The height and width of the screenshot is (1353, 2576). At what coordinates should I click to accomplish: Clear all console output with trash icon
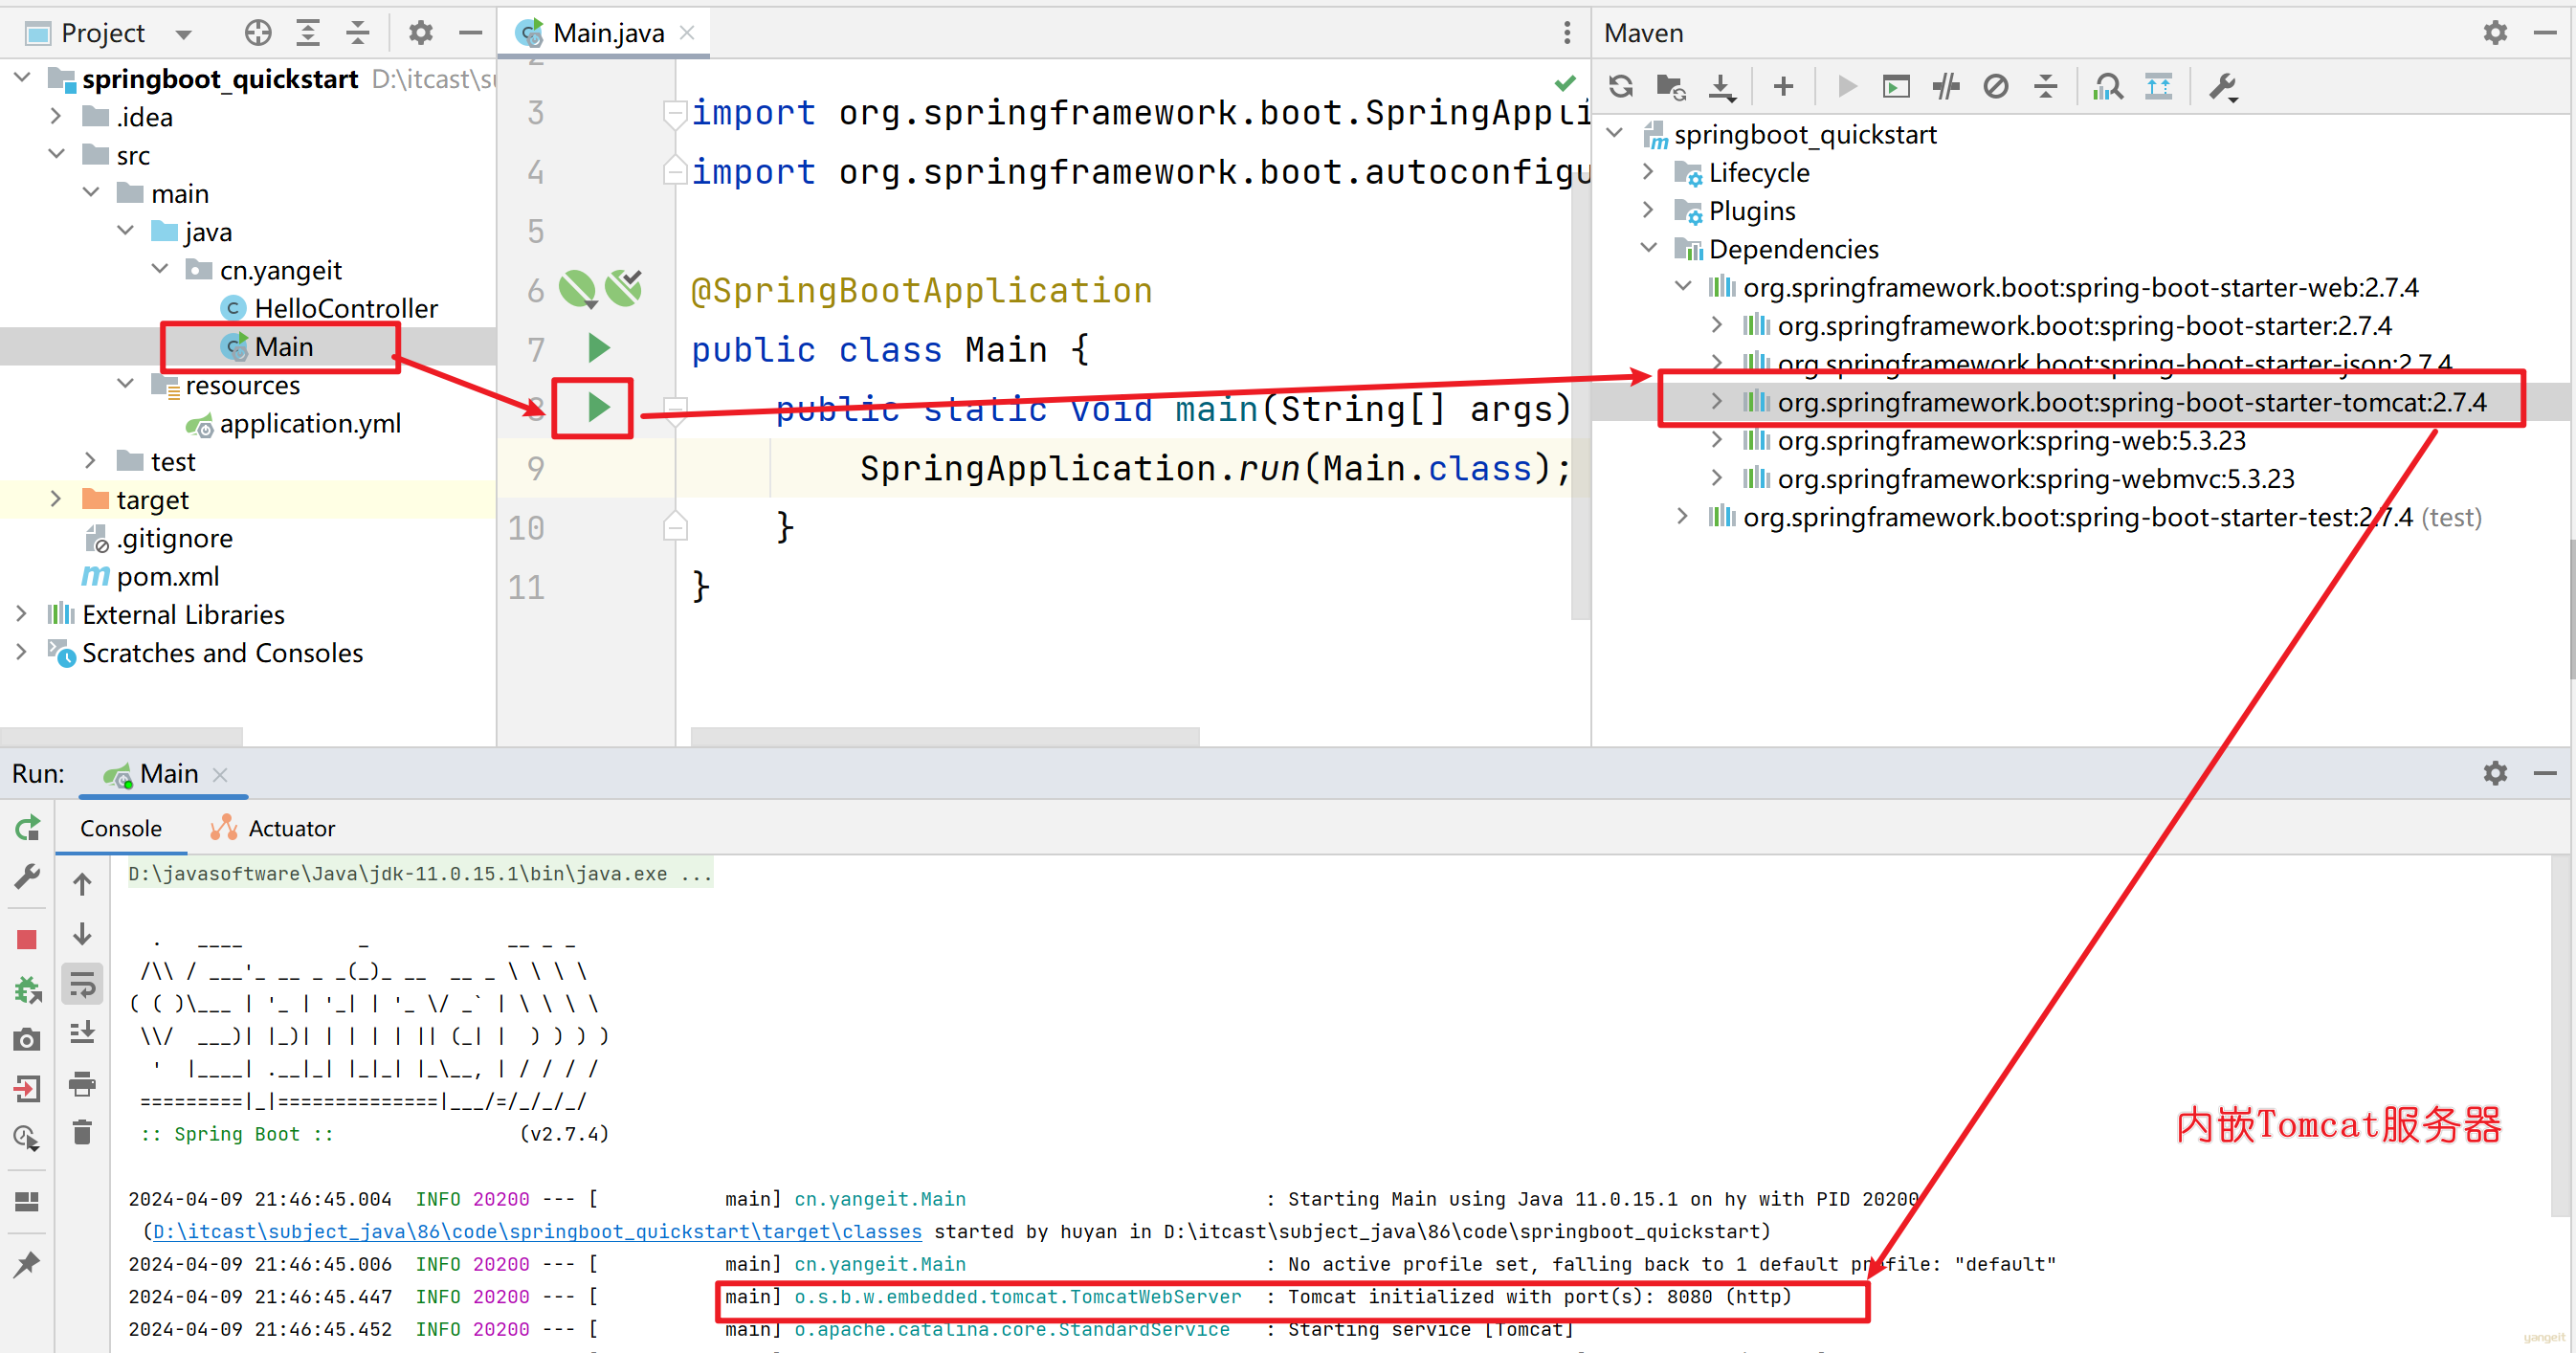tap(82, 1132)
